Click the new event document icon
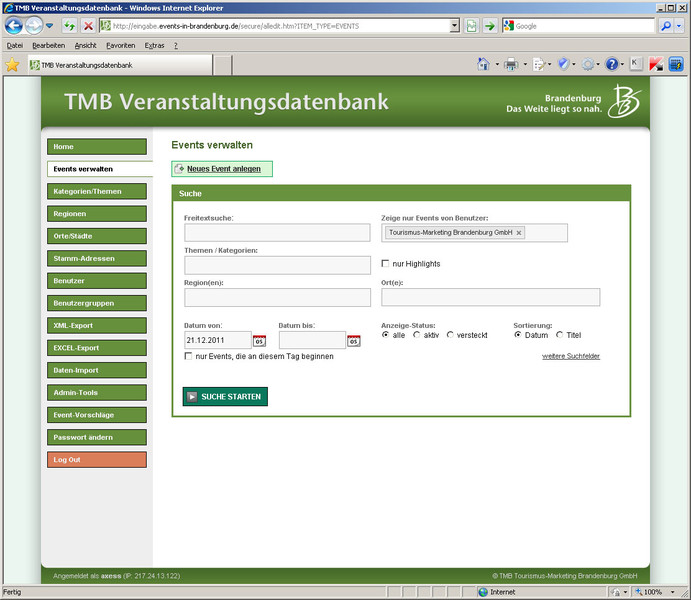The width and height of the screenshot is (691, 600). click(x=179, y=169)
